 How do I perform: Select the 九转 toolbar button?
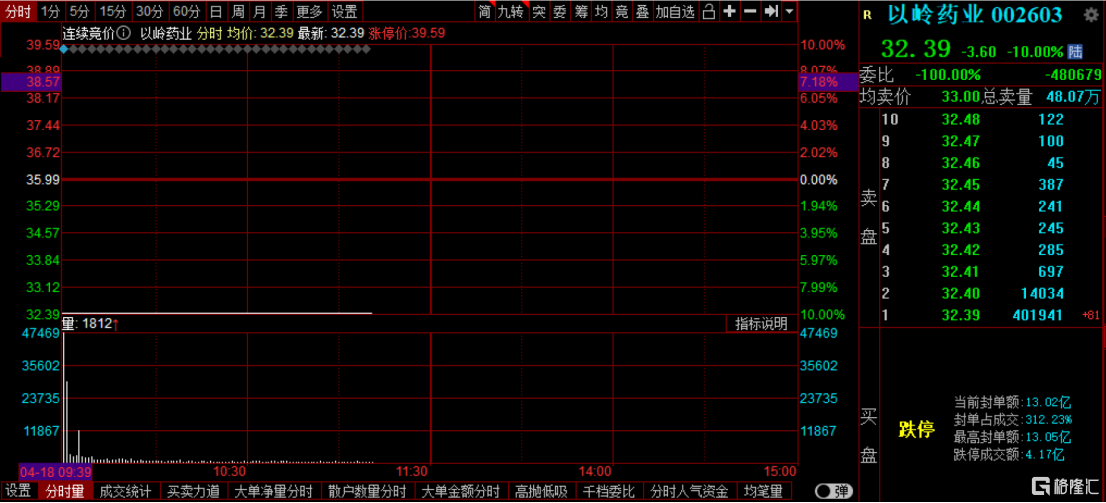(511, 11)
